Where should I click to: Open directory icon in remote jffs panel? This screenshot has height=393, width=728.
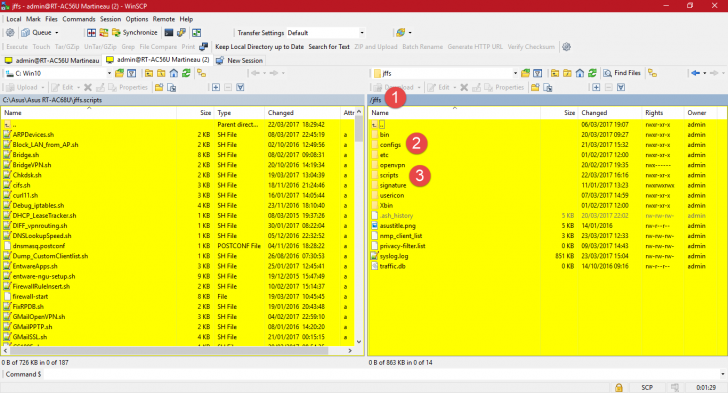pyautogui.click(x=525, y=73)
